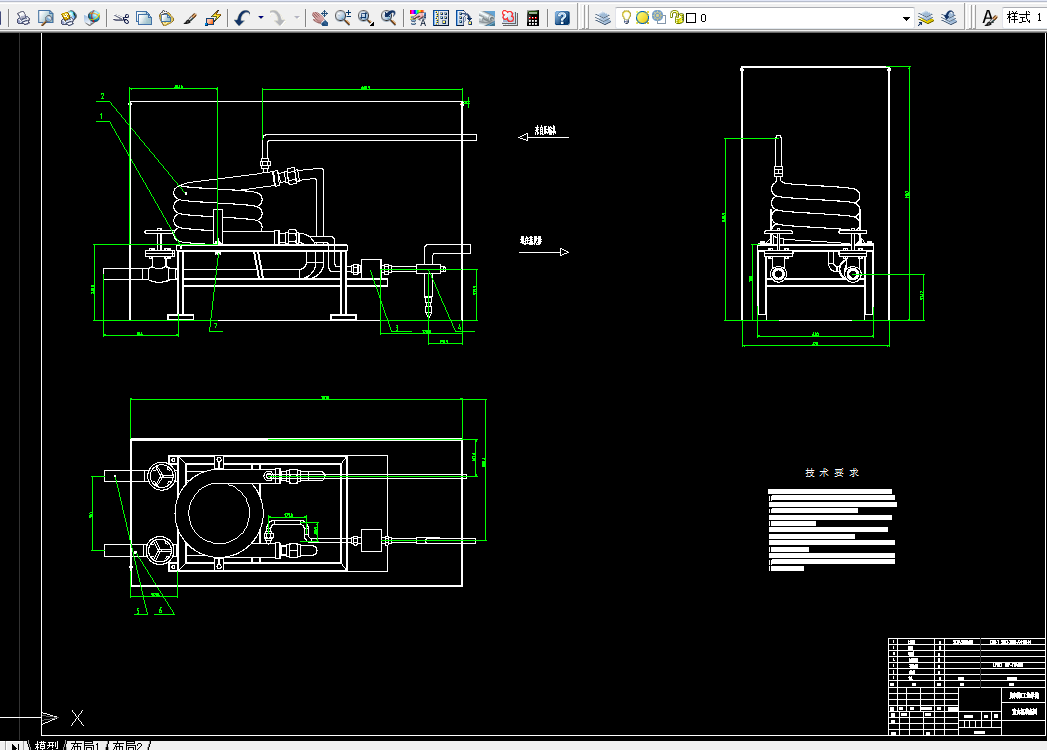Image resolution: width=1047 pixels, height=750 pixels.
Task: Open the Properties palette icon
Action: pos(418,18)
